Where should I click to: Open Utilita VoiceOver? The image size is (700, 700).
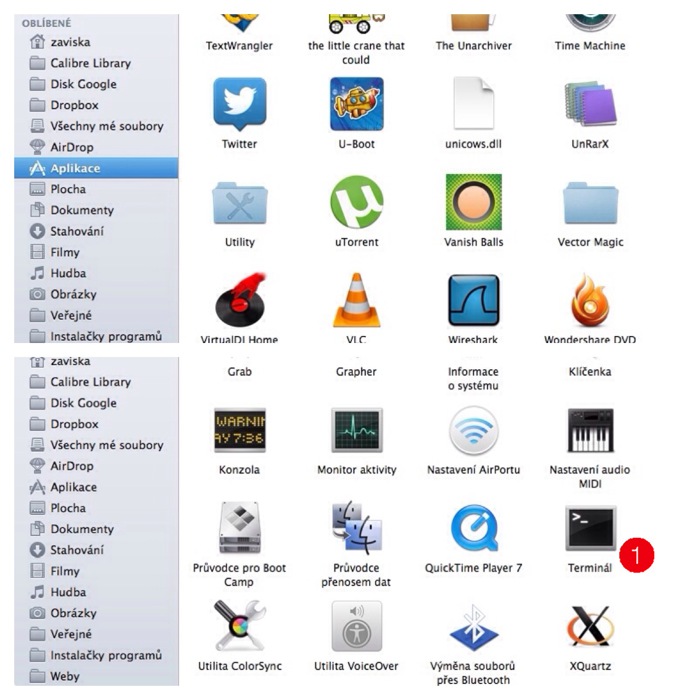pyautogui.click(x=357, y=626)
